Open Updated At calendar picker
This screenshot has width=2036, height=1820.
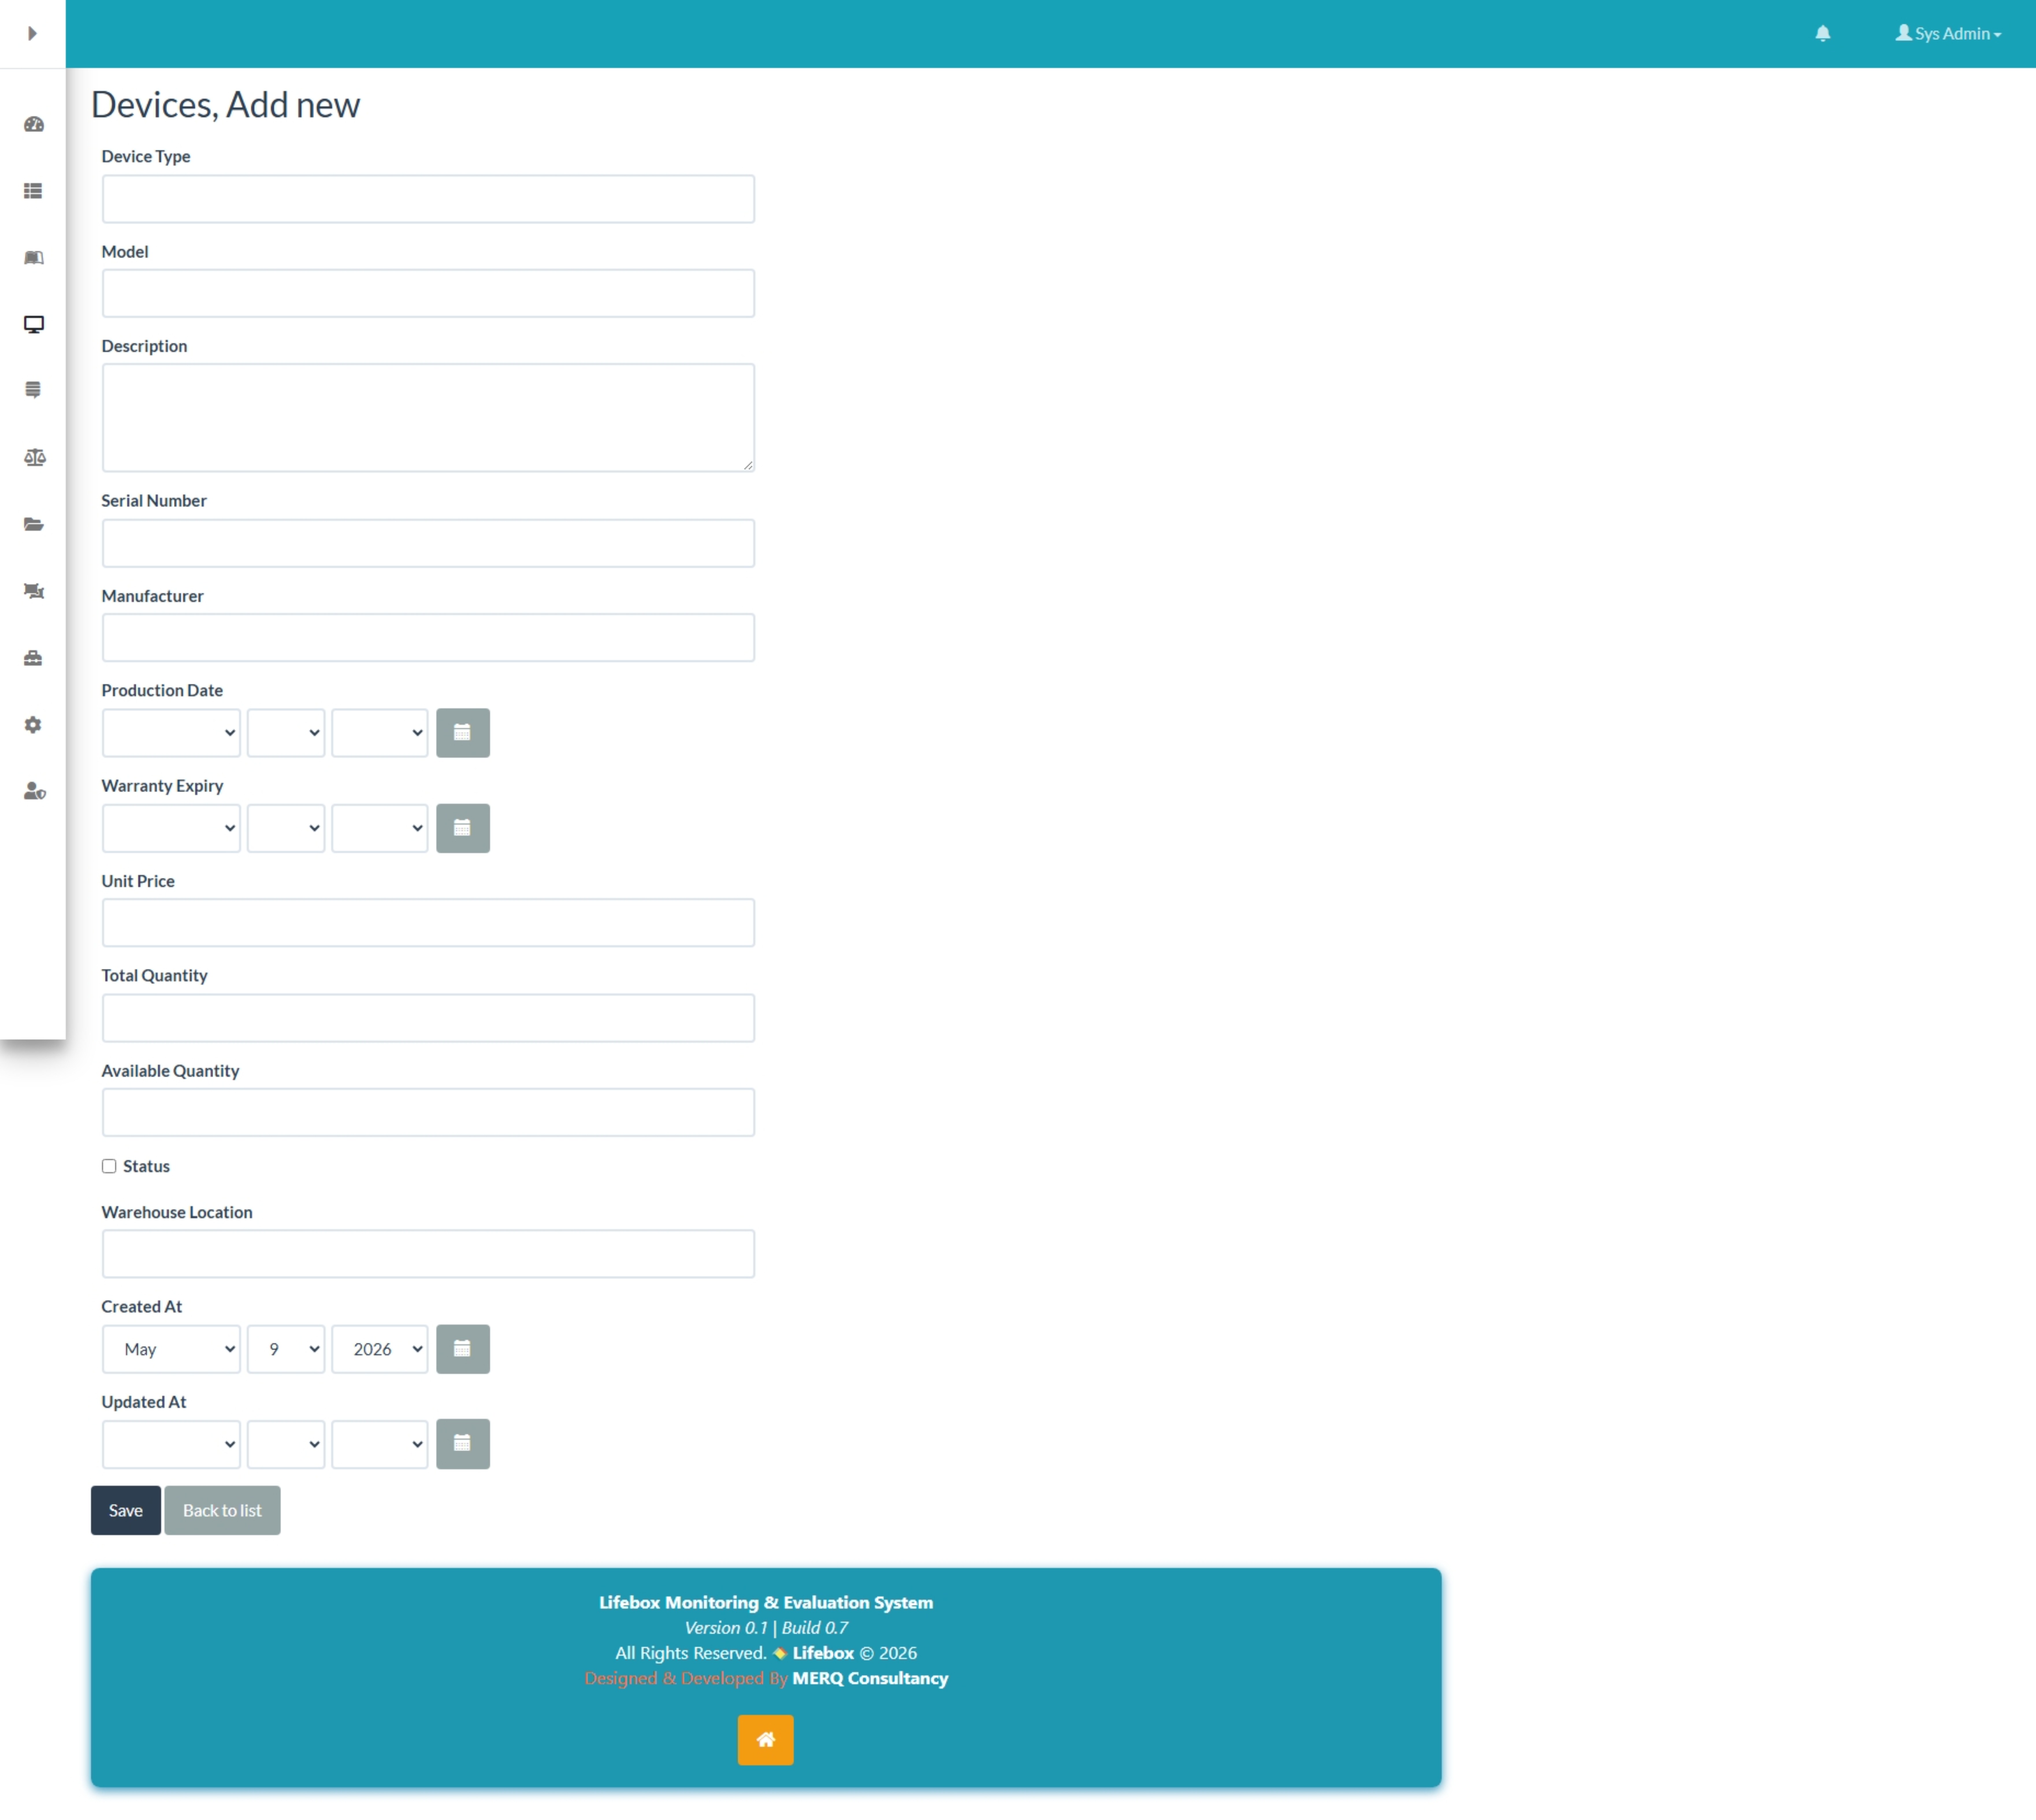click(x=463, y=1444)
